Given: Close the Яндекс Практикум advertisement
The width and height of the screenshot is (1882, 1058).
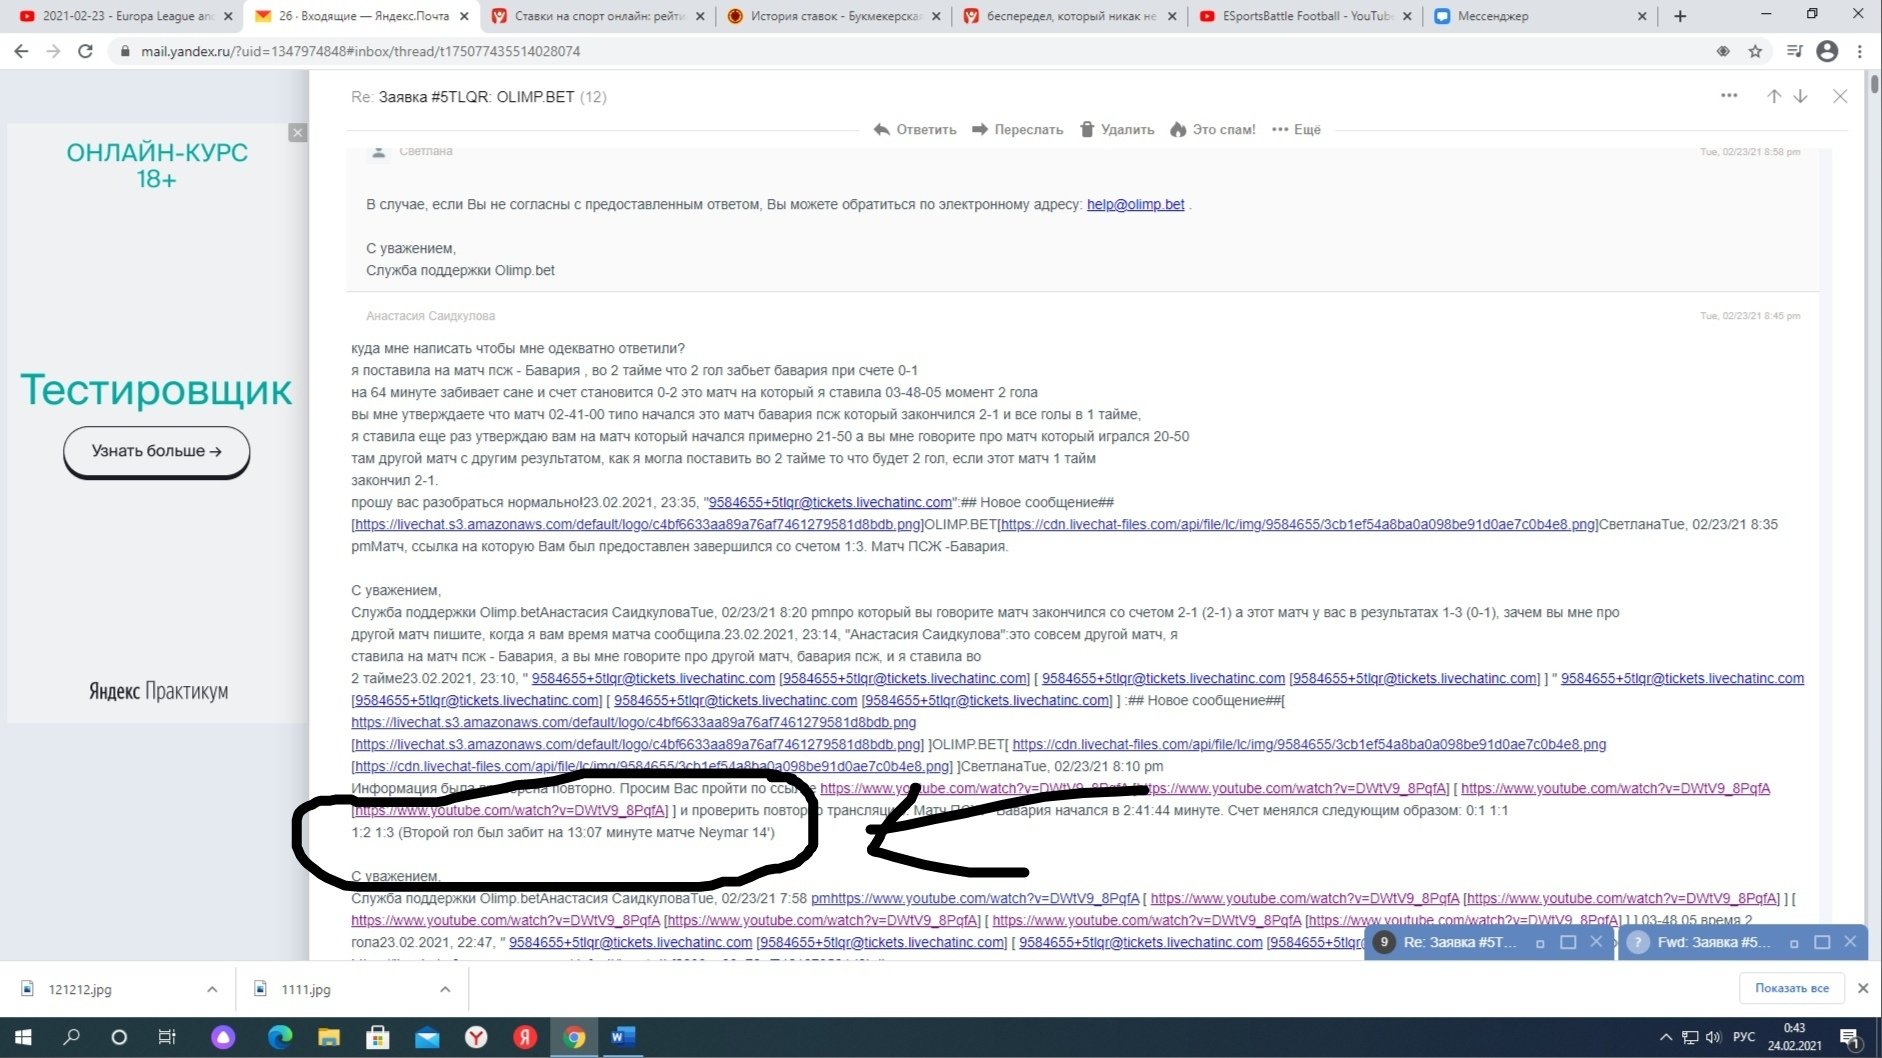Looking at the screenshot, I should pos(297,133).
